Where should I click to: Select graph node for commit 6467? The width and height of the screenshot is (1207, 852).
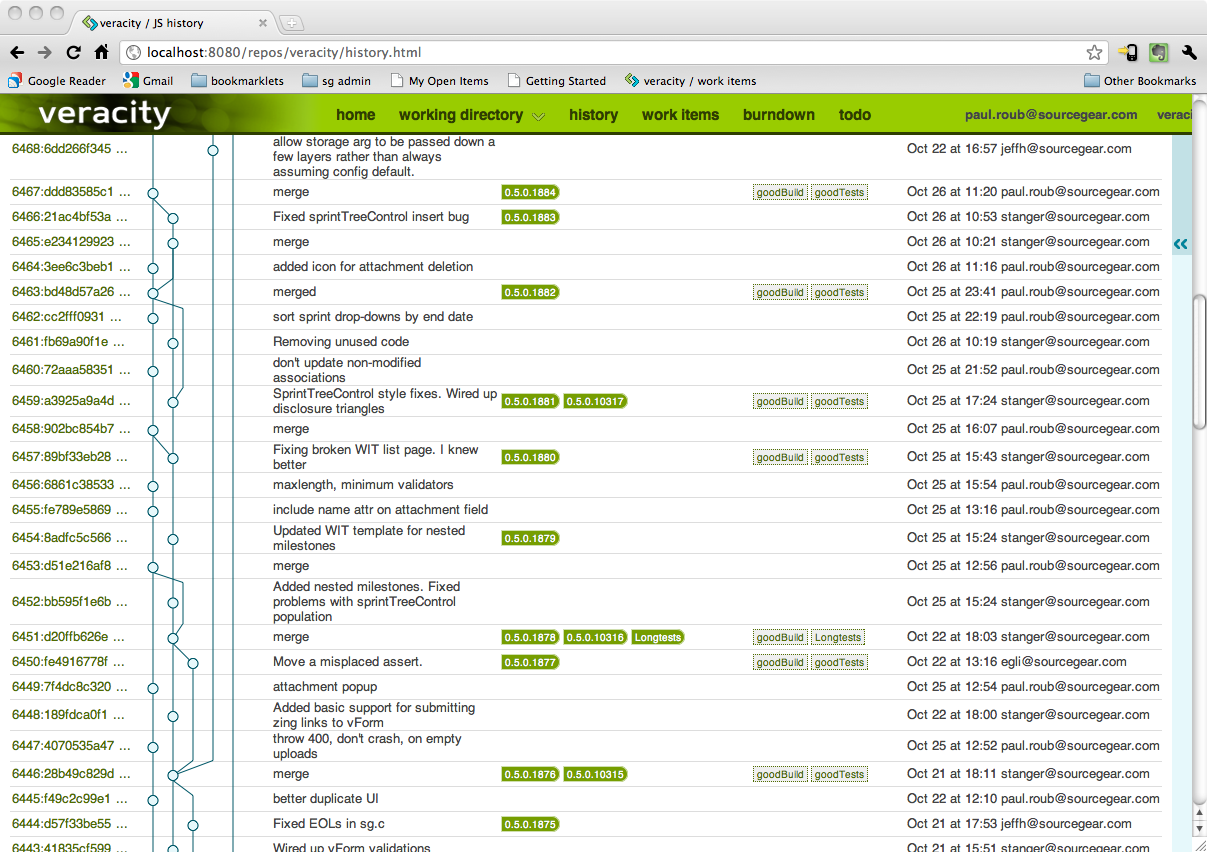pos(153,192)
